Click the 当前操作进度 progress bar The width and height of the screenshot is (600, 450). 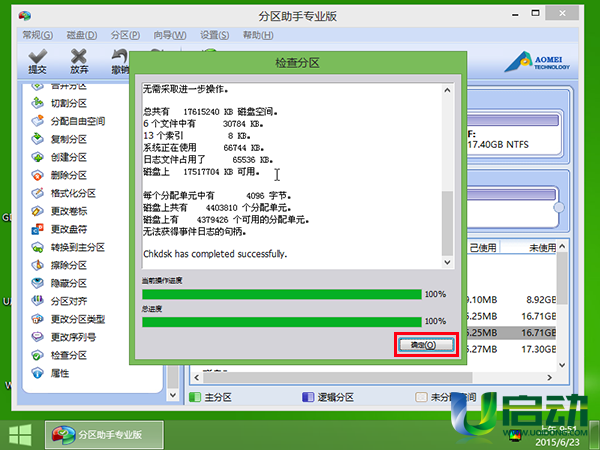[282, 294]
